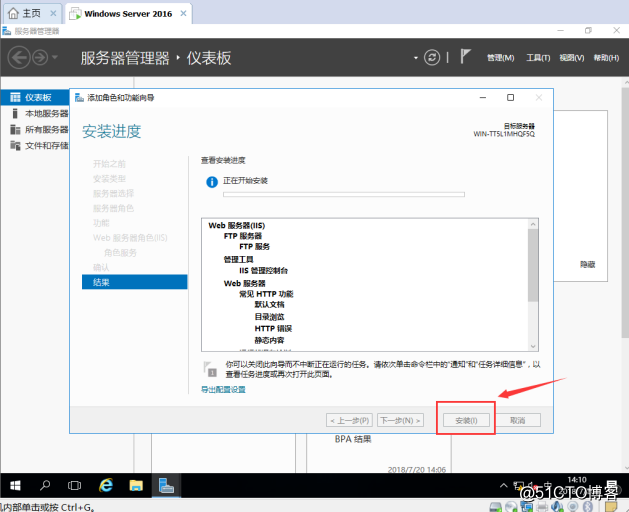Select 文件和存储 in the sidebar

[x=35, y=146]
